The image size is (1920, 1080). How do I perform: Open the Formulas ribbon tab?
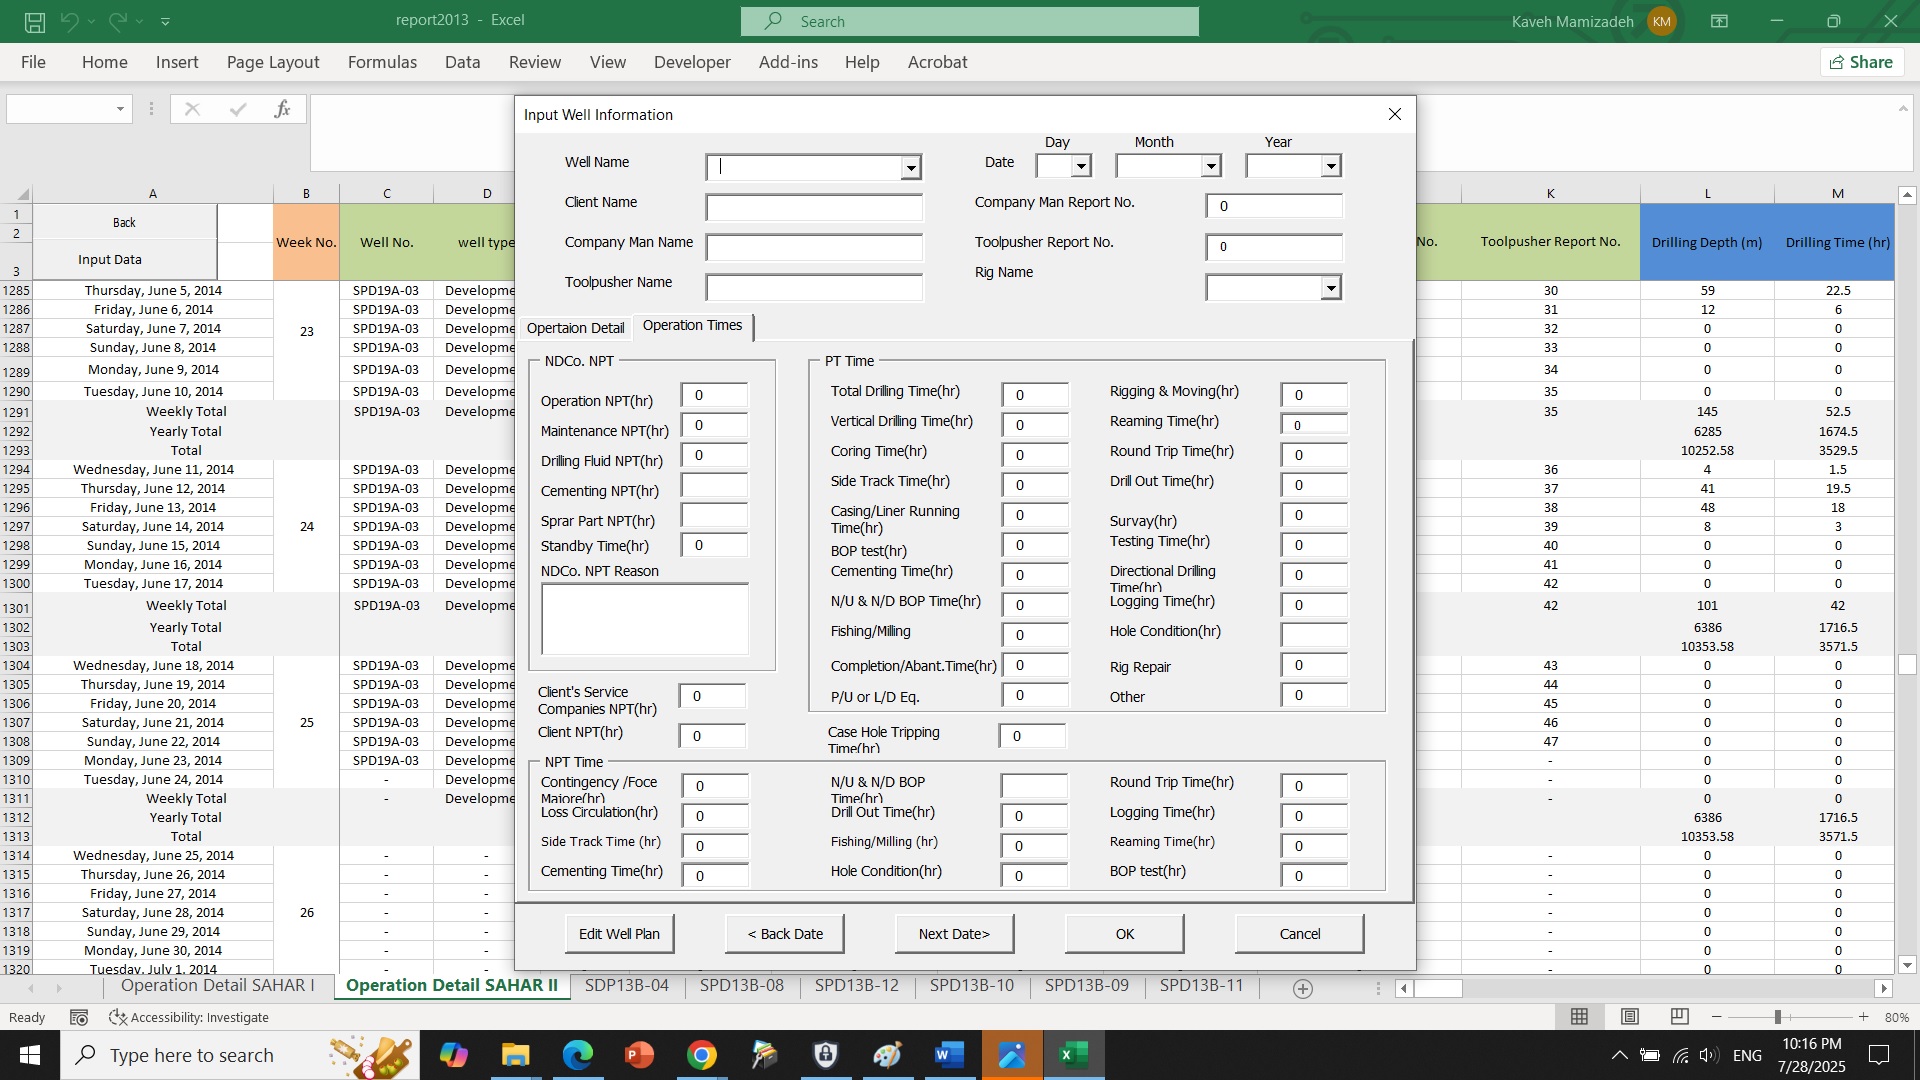pyautogui.click(x=382, y=62)
